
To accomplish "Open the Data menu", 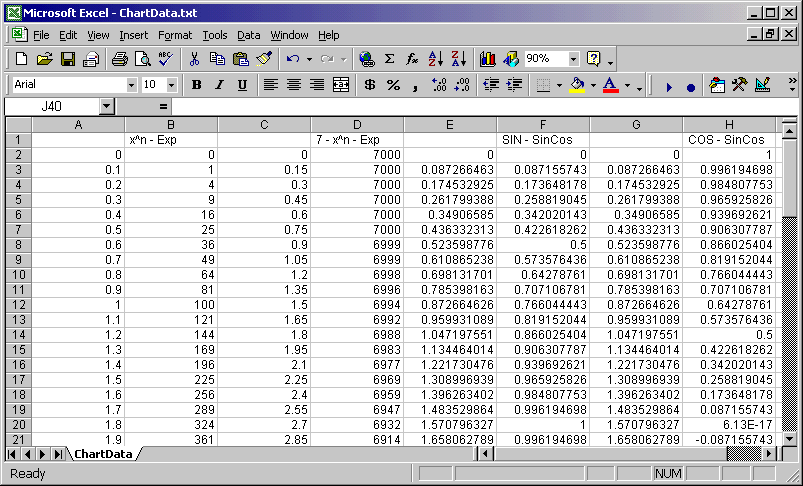I will tap(248, 35).
